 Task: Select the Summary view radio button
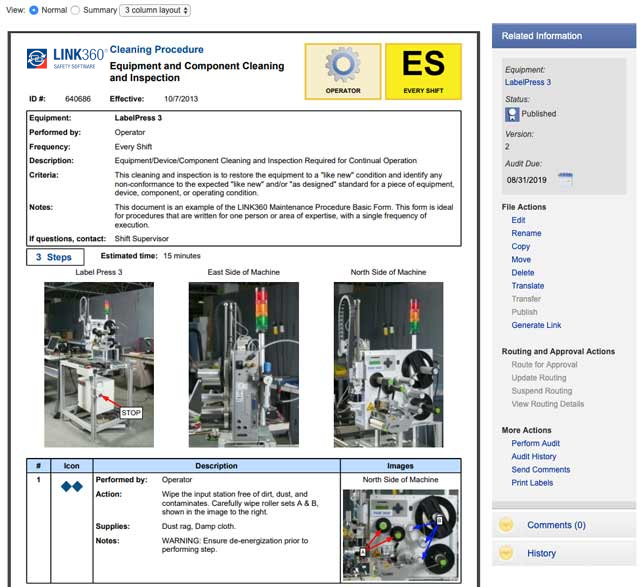coord(75,10)
